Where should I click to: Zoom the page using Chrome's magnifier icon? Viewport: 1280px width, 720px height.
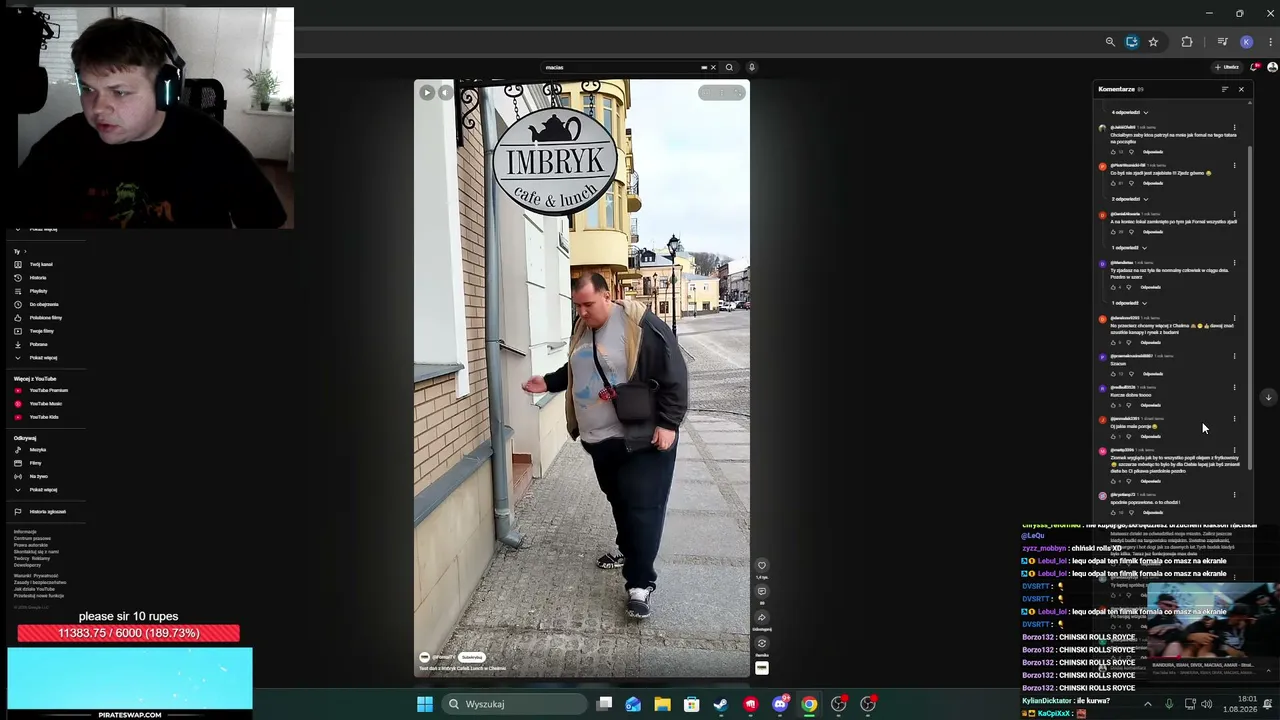pyautogui.click(x=1110, y=42)
